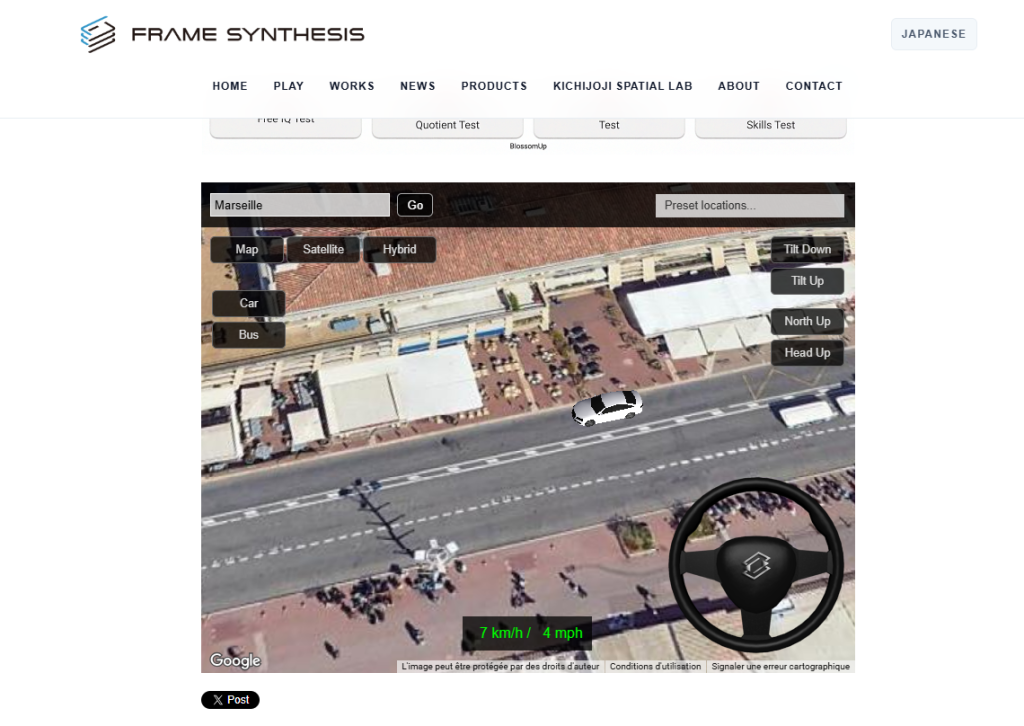1024x726 pixels.
Task: Open the News menu item
Action: coord(418,86)
